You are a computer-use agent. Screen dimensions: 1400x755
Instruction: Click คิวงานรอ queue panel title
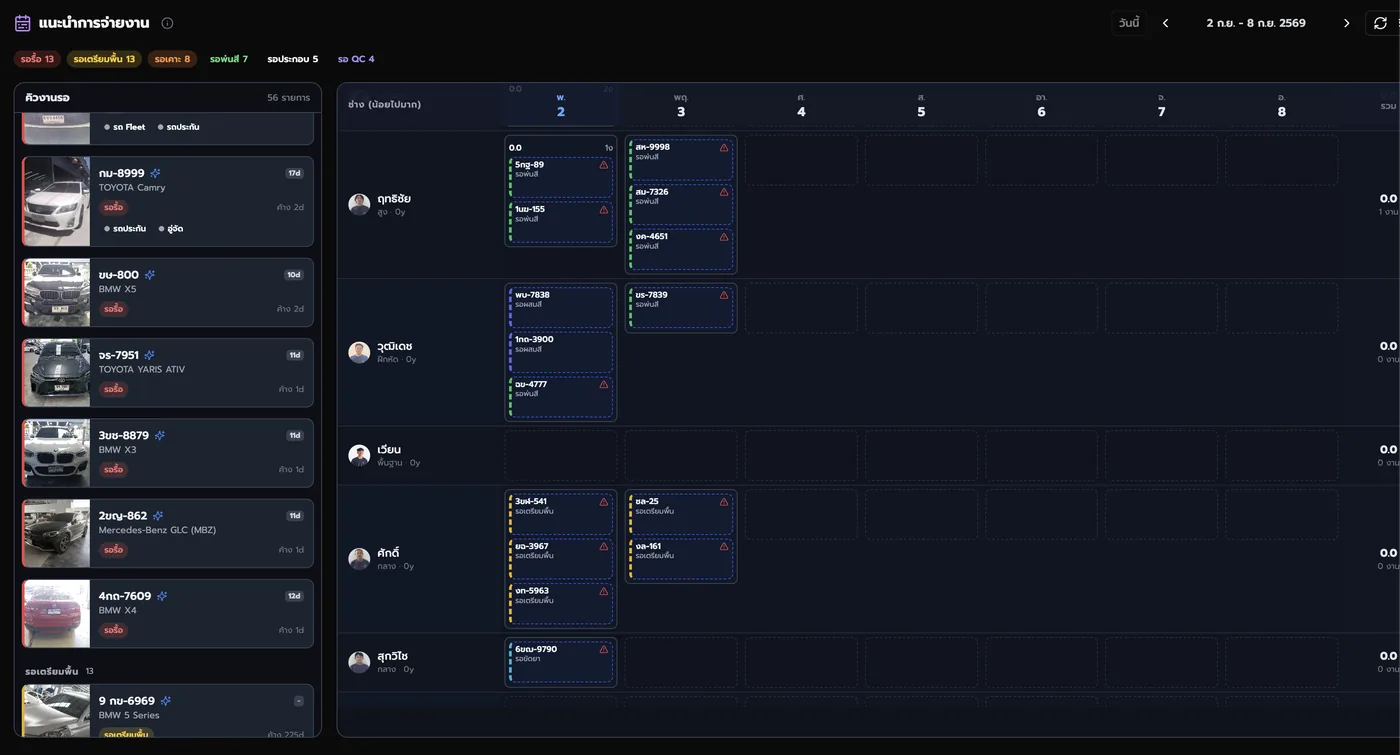[47, 98]
